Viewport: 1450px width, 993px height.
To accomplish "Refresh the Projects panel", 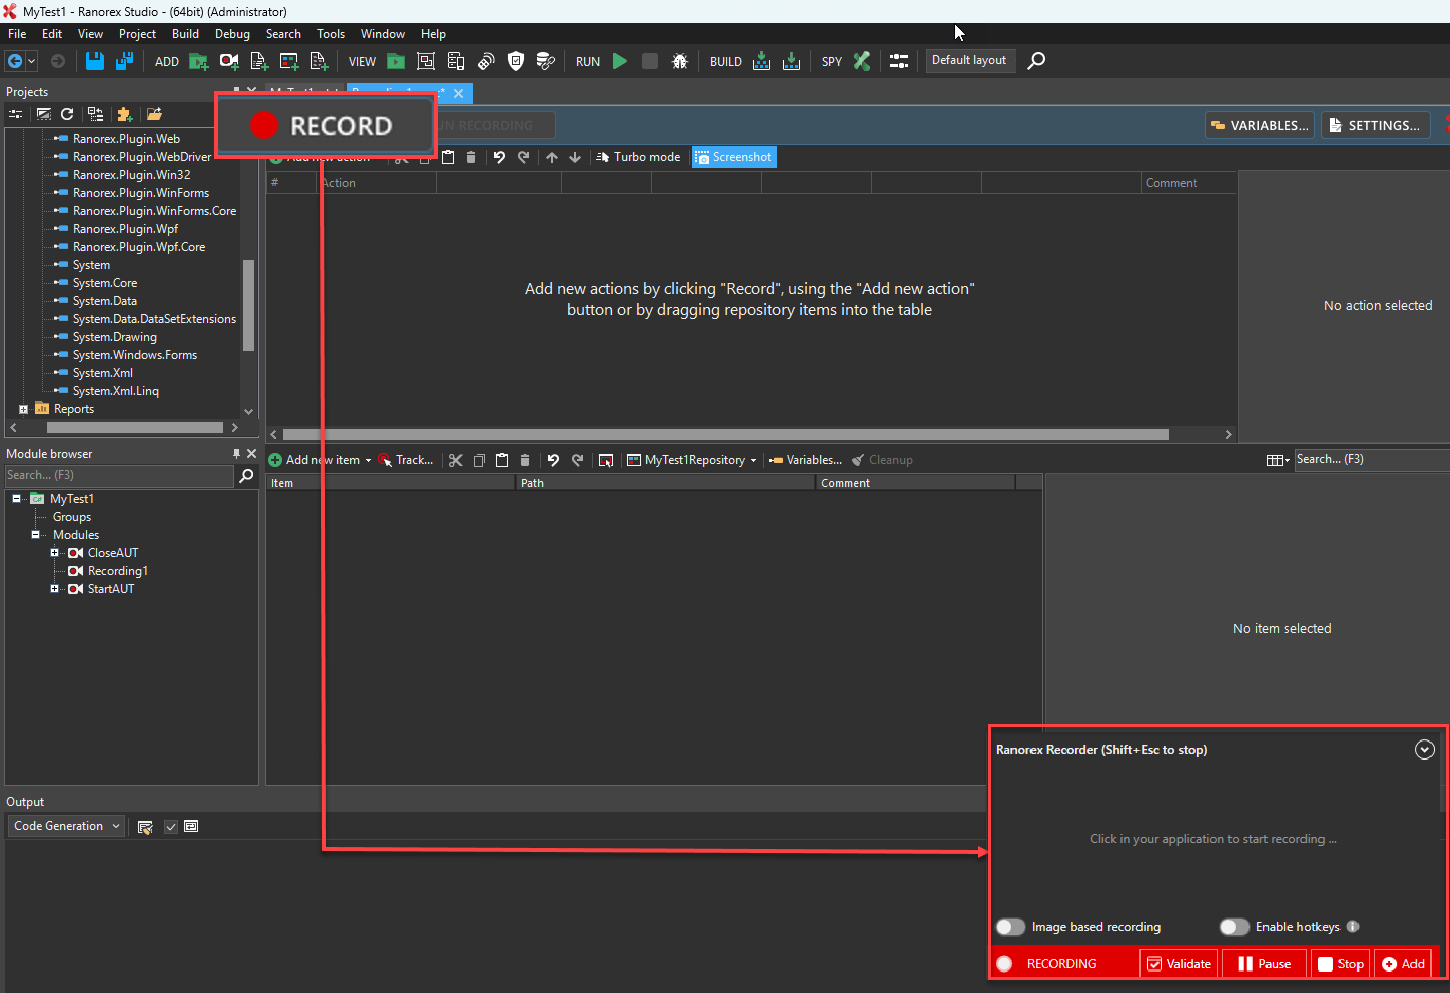I will point(67,114).
